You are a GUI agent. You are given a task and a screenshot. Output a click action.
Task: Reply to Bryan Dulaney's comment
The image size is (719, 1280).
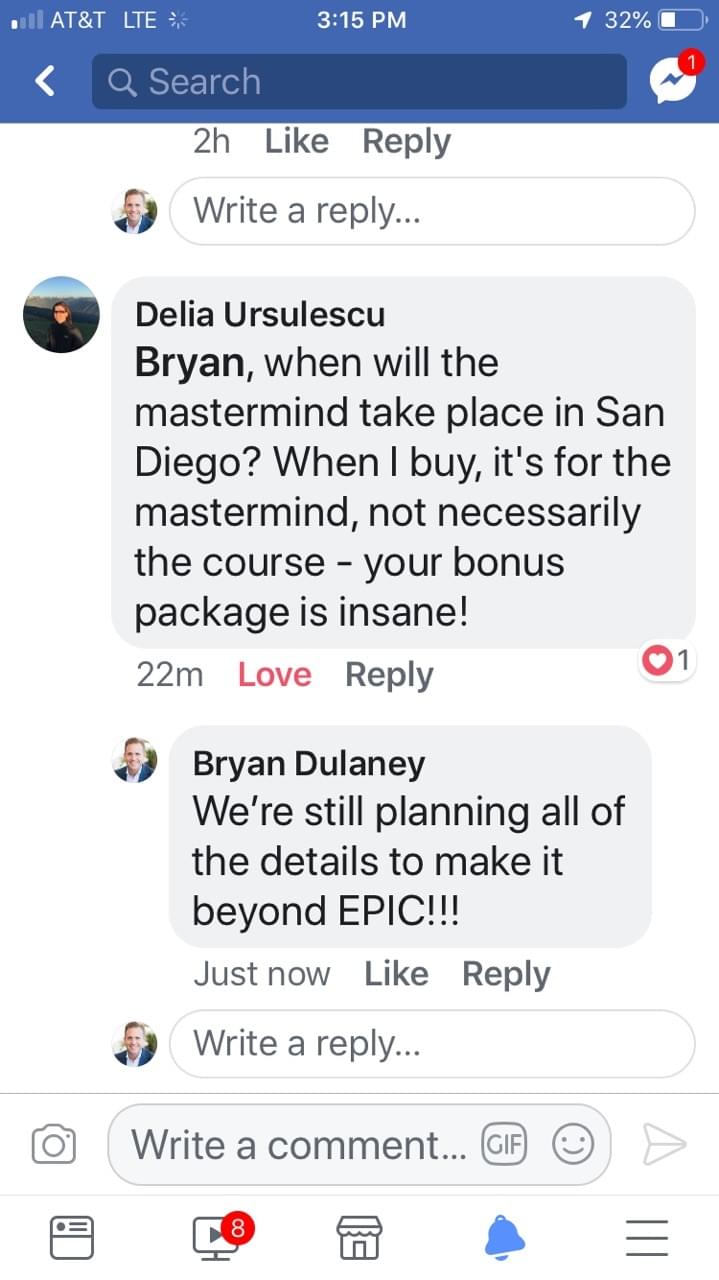[506, 974]
